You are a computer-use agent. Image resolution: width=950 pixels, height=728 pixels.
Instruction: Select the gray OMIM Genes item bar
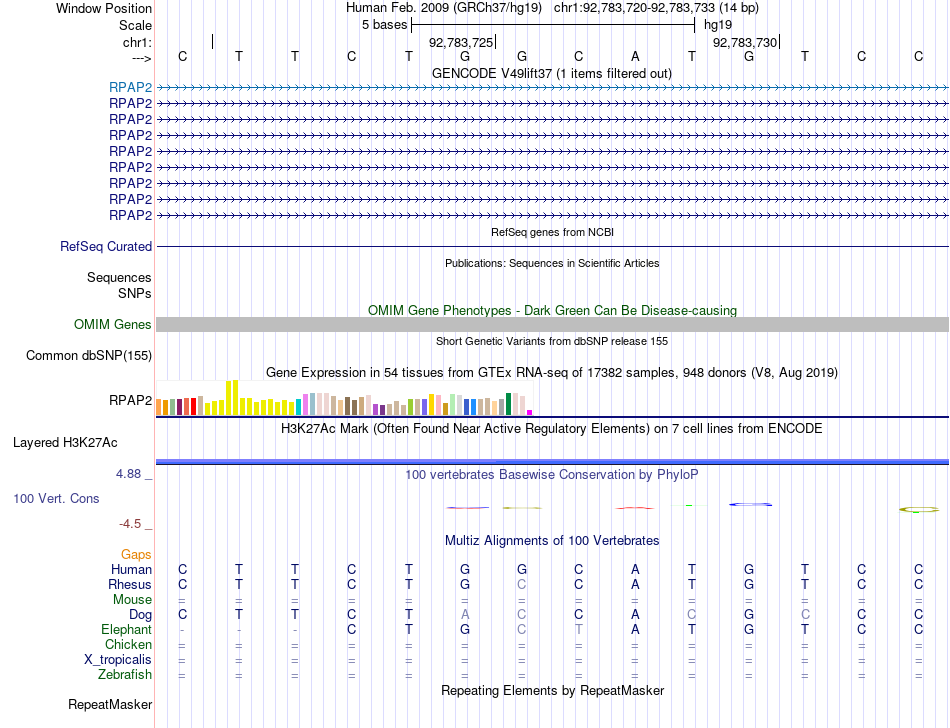click(552, 325)
